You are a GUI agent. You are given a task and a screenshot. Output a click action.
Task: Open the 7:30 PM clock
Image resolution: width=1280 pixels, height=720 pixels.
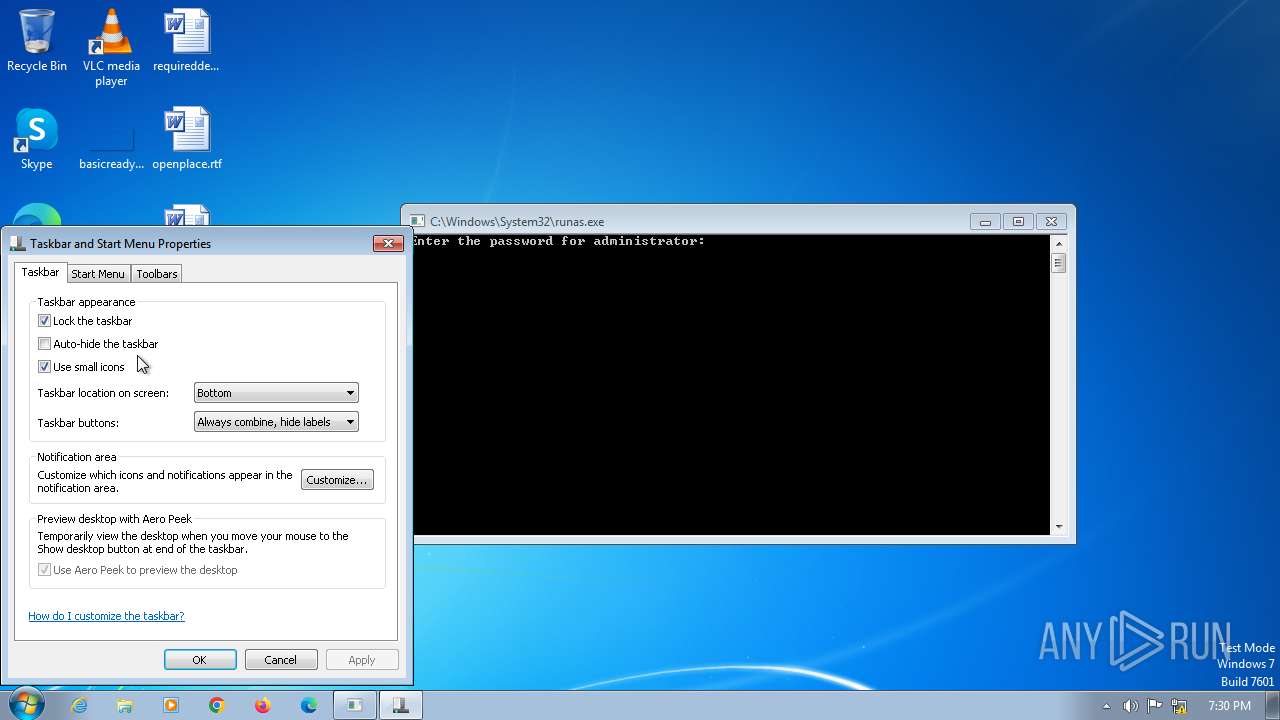(1229, 706)
